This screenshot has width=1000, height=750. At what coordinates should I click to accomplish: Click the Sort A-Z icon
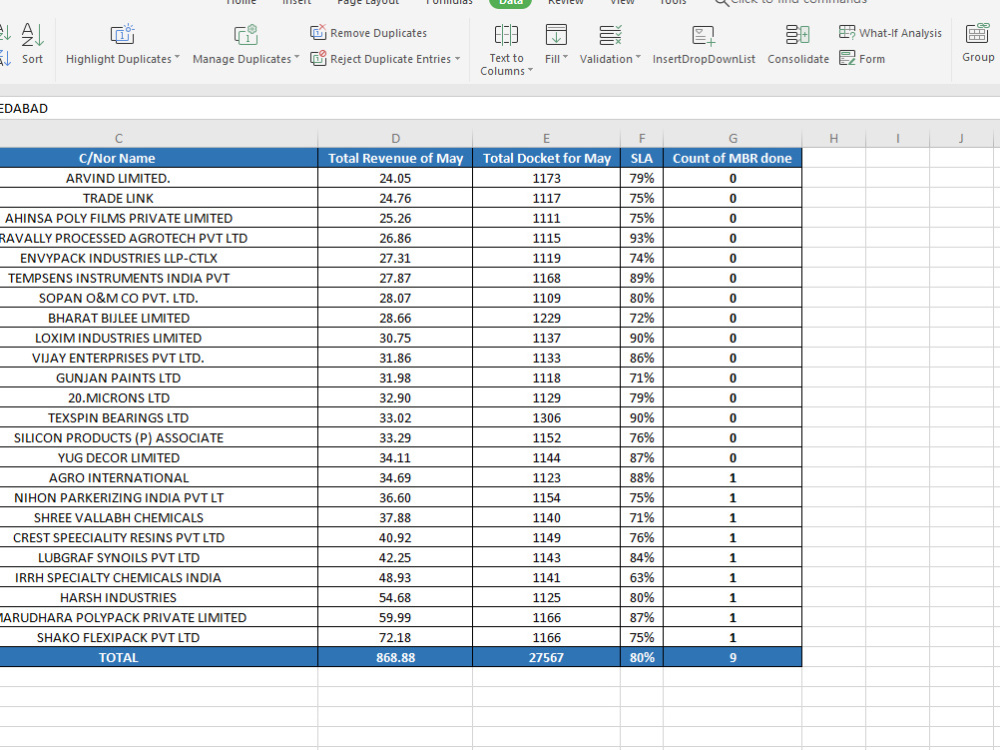click(x=33, y=34)
